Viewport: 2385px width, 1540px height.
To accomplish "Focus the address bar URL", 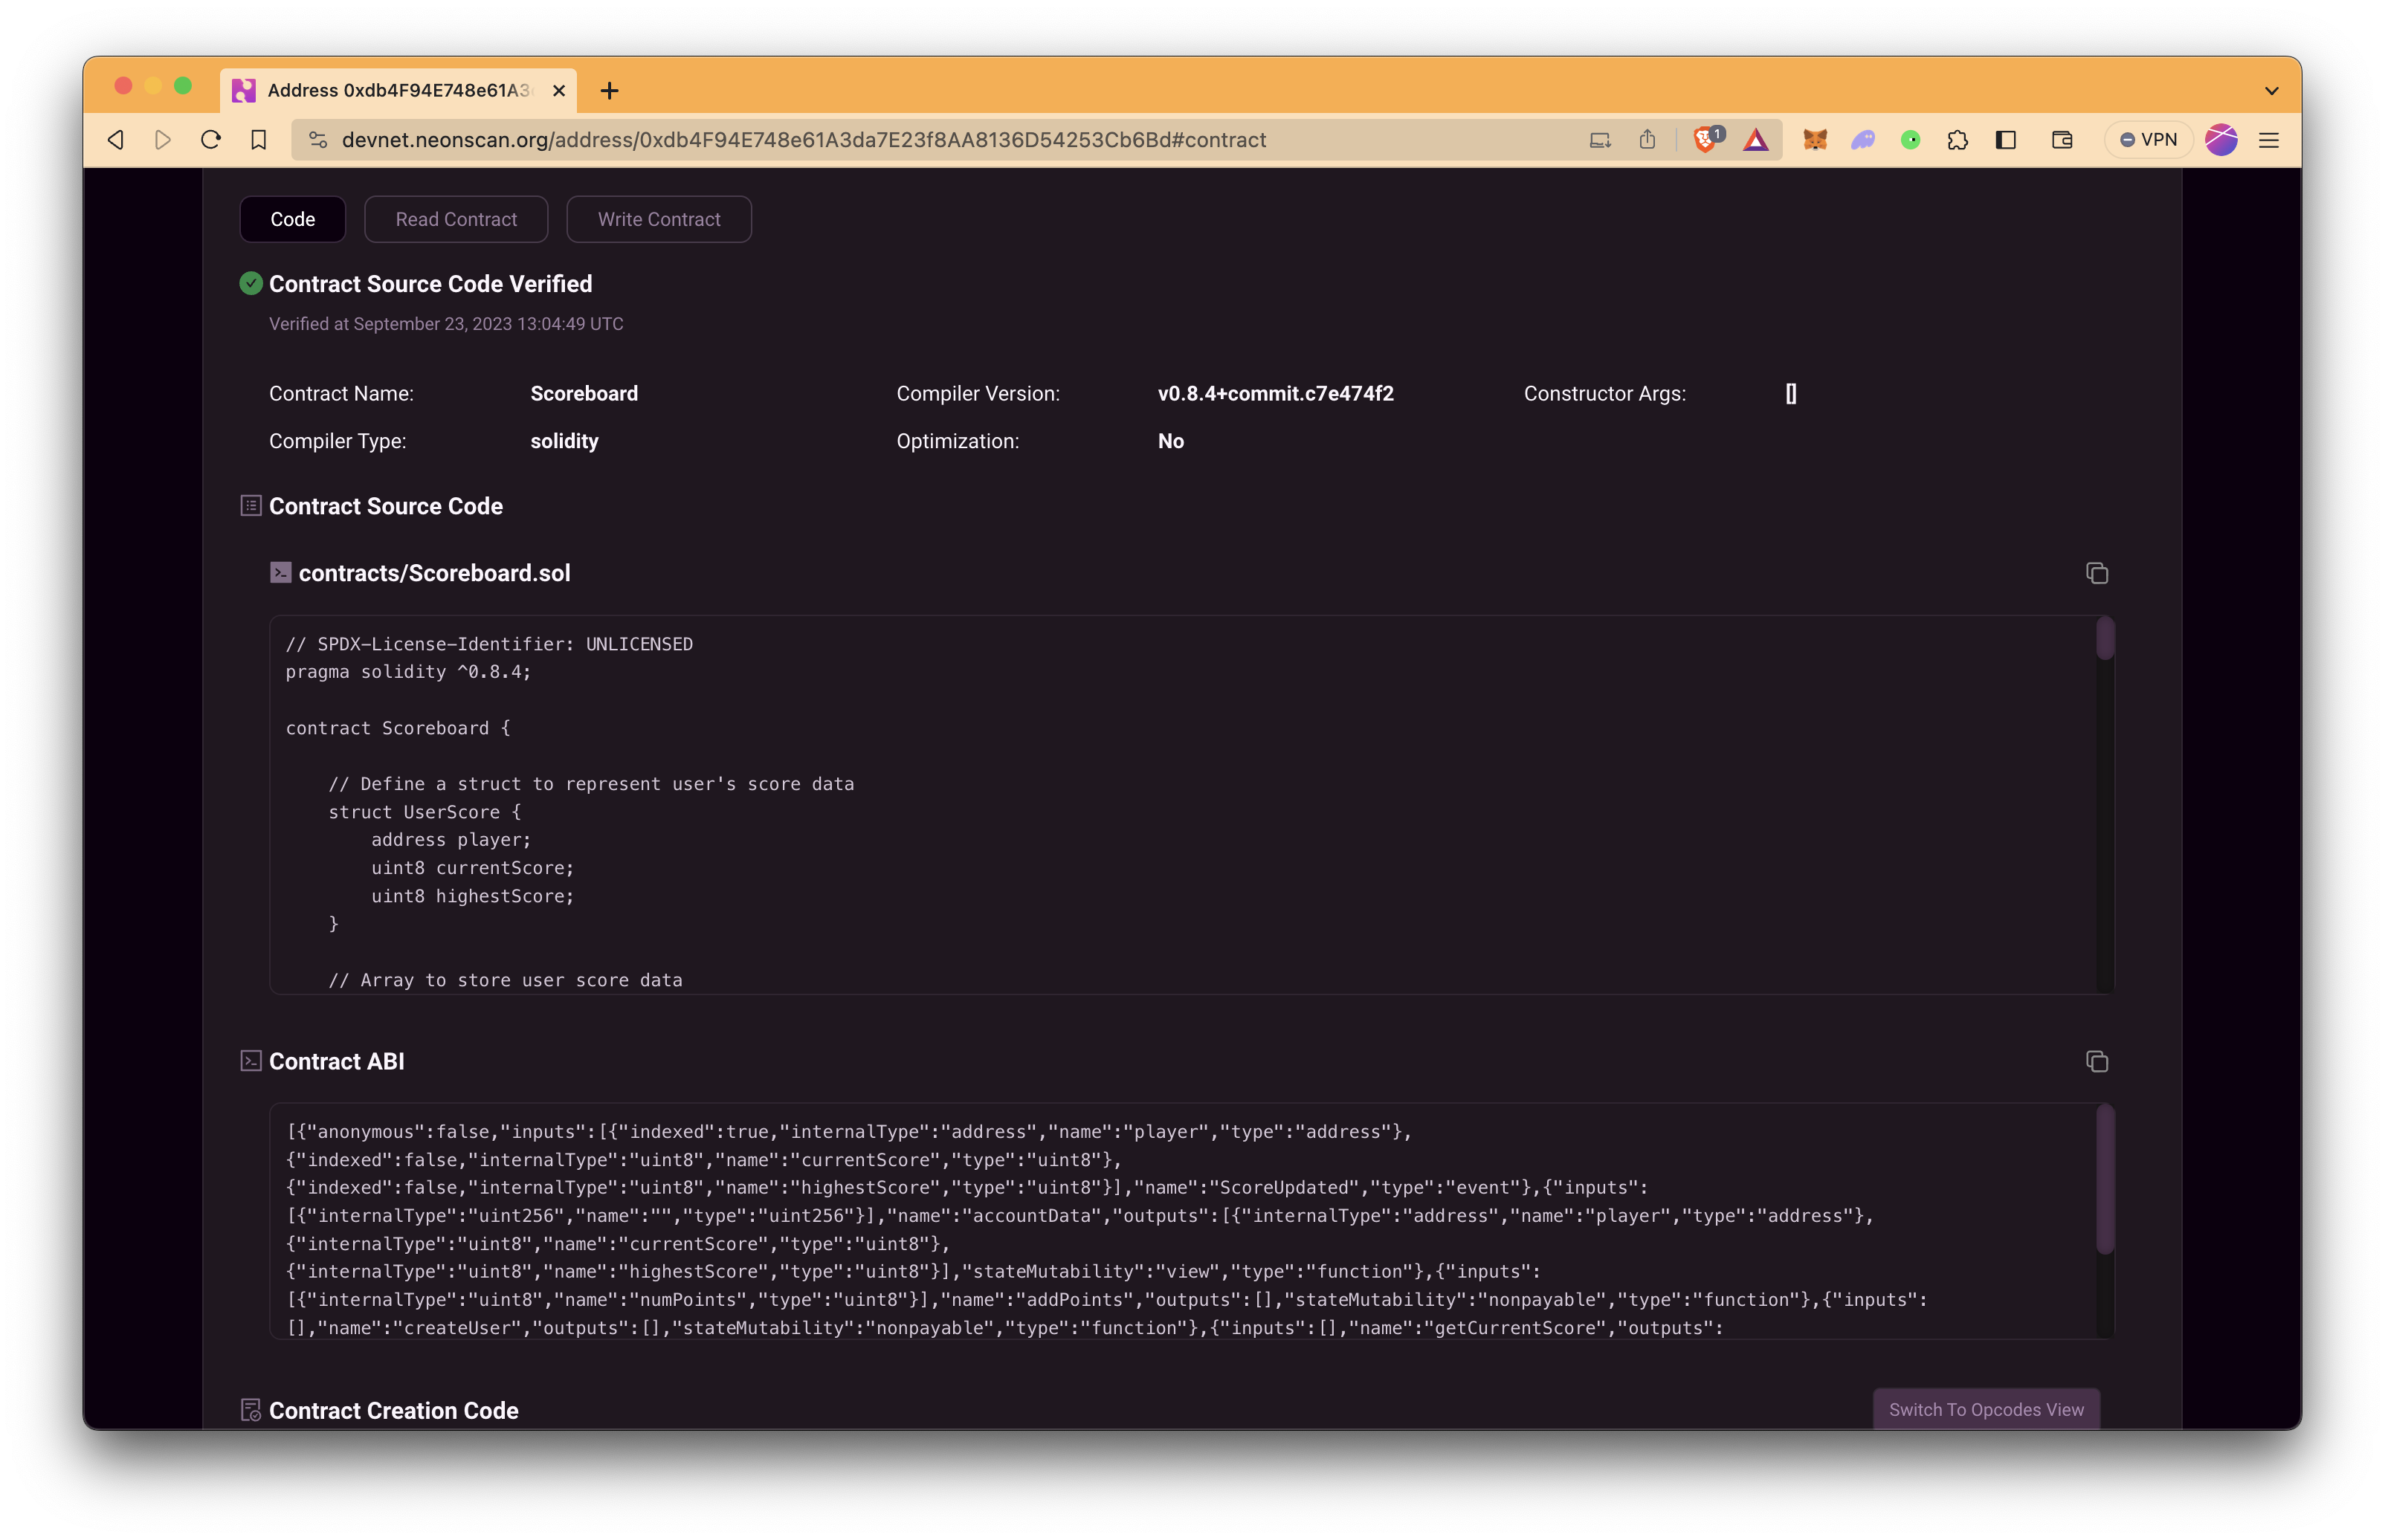I will tap(804, 140).
